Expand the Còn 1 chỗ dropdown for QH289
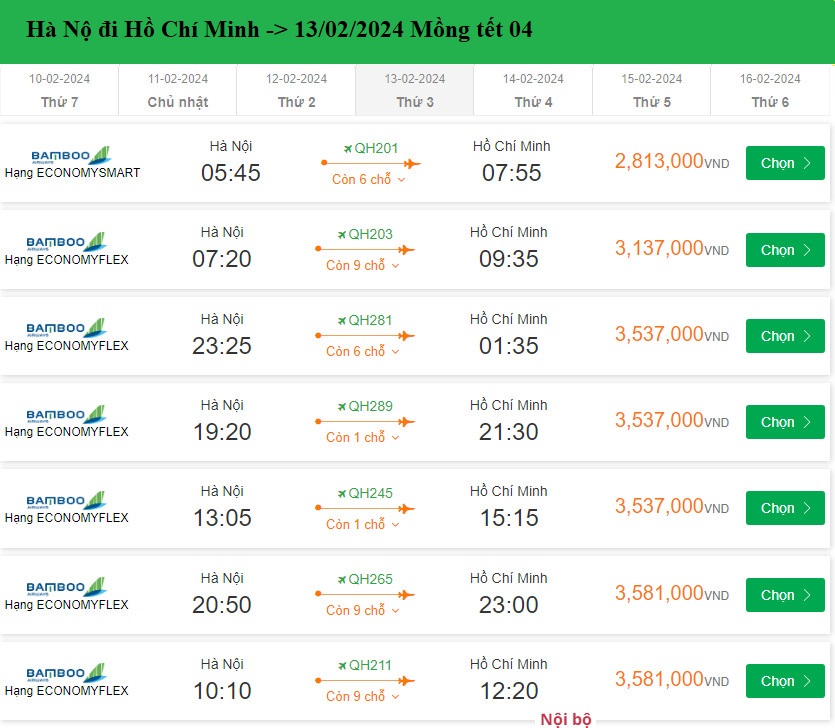Viewport: 835px width, 728px height. coord(363,438)
